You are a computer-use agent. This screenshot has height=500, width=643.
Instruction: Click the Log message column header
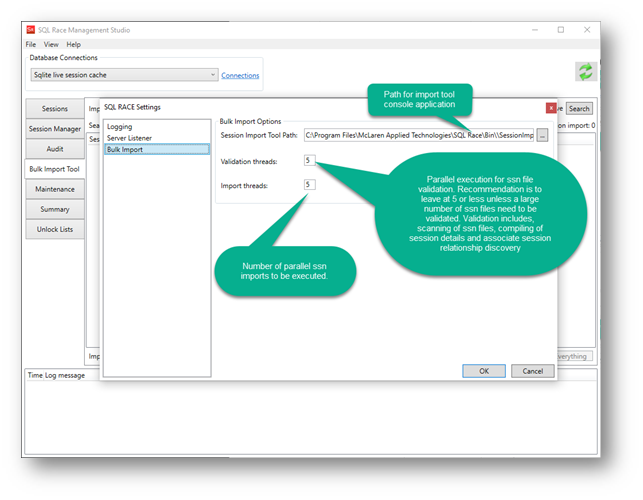click(x=65, y=375)
